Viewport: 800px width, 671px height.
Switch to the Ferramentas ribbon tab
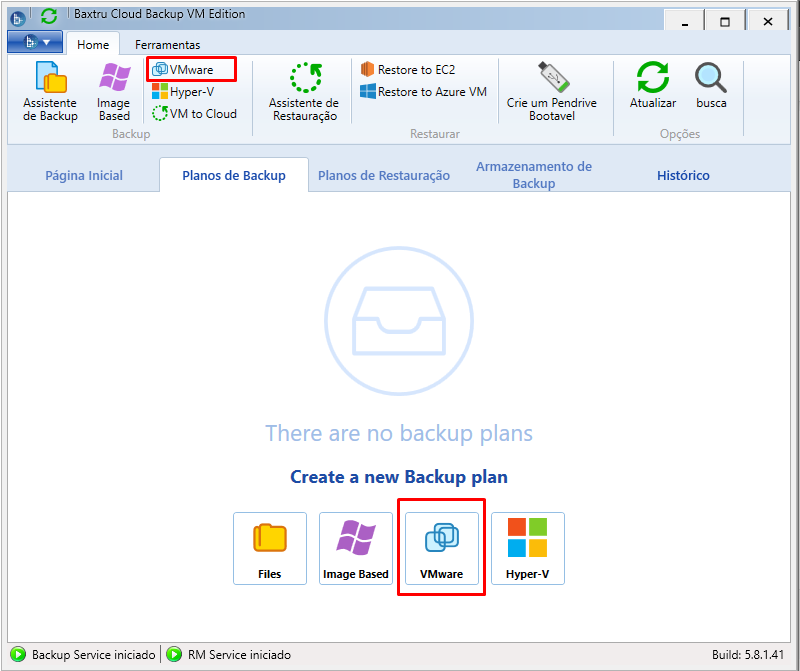coord(167,44)
